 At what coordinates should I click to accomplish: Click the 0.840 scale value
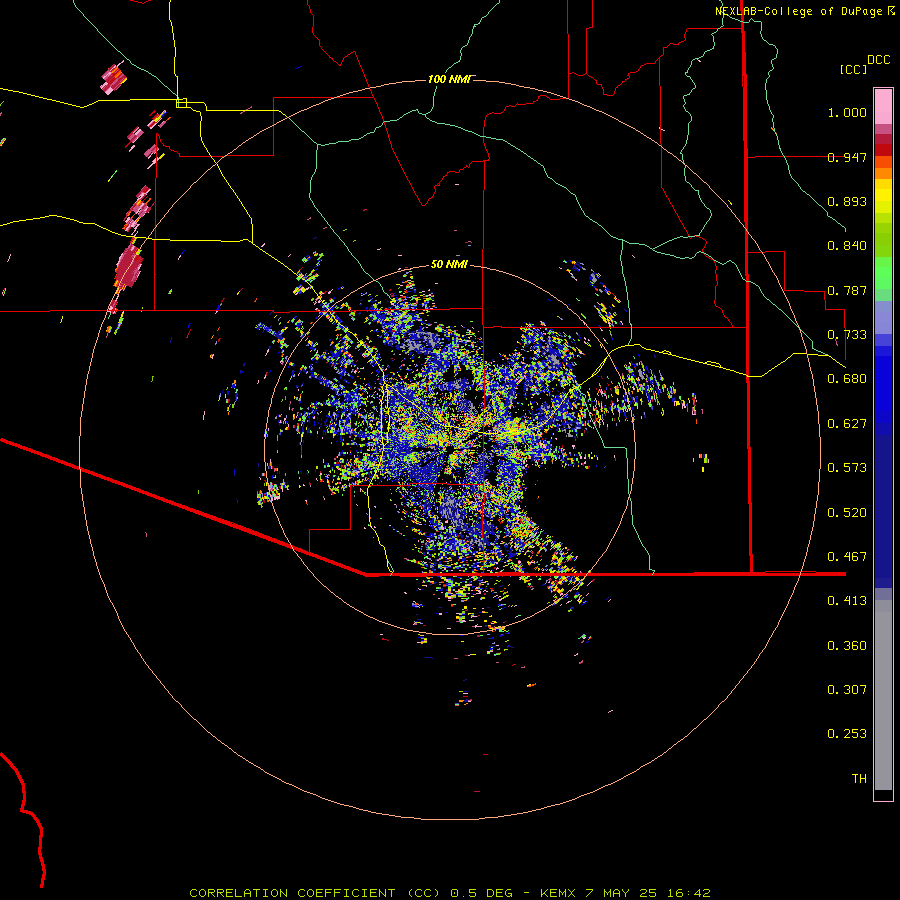847,246
